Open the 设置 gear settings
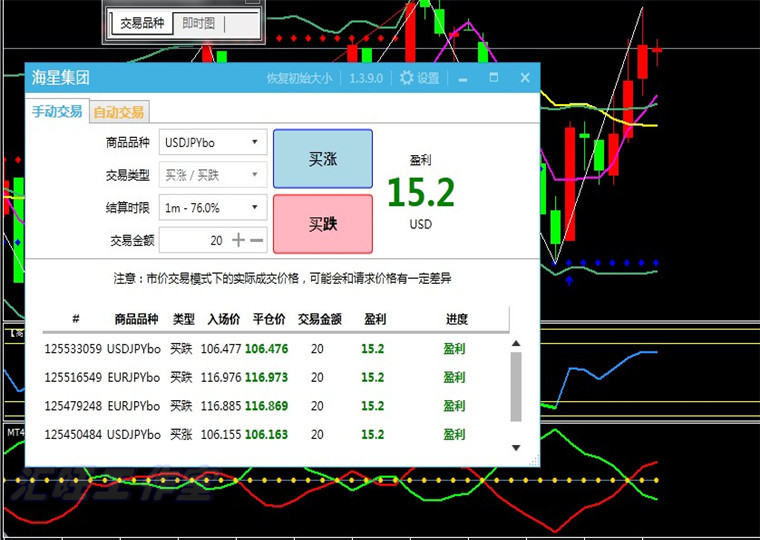The image size is (760, 540). click(x=419, y=78)
